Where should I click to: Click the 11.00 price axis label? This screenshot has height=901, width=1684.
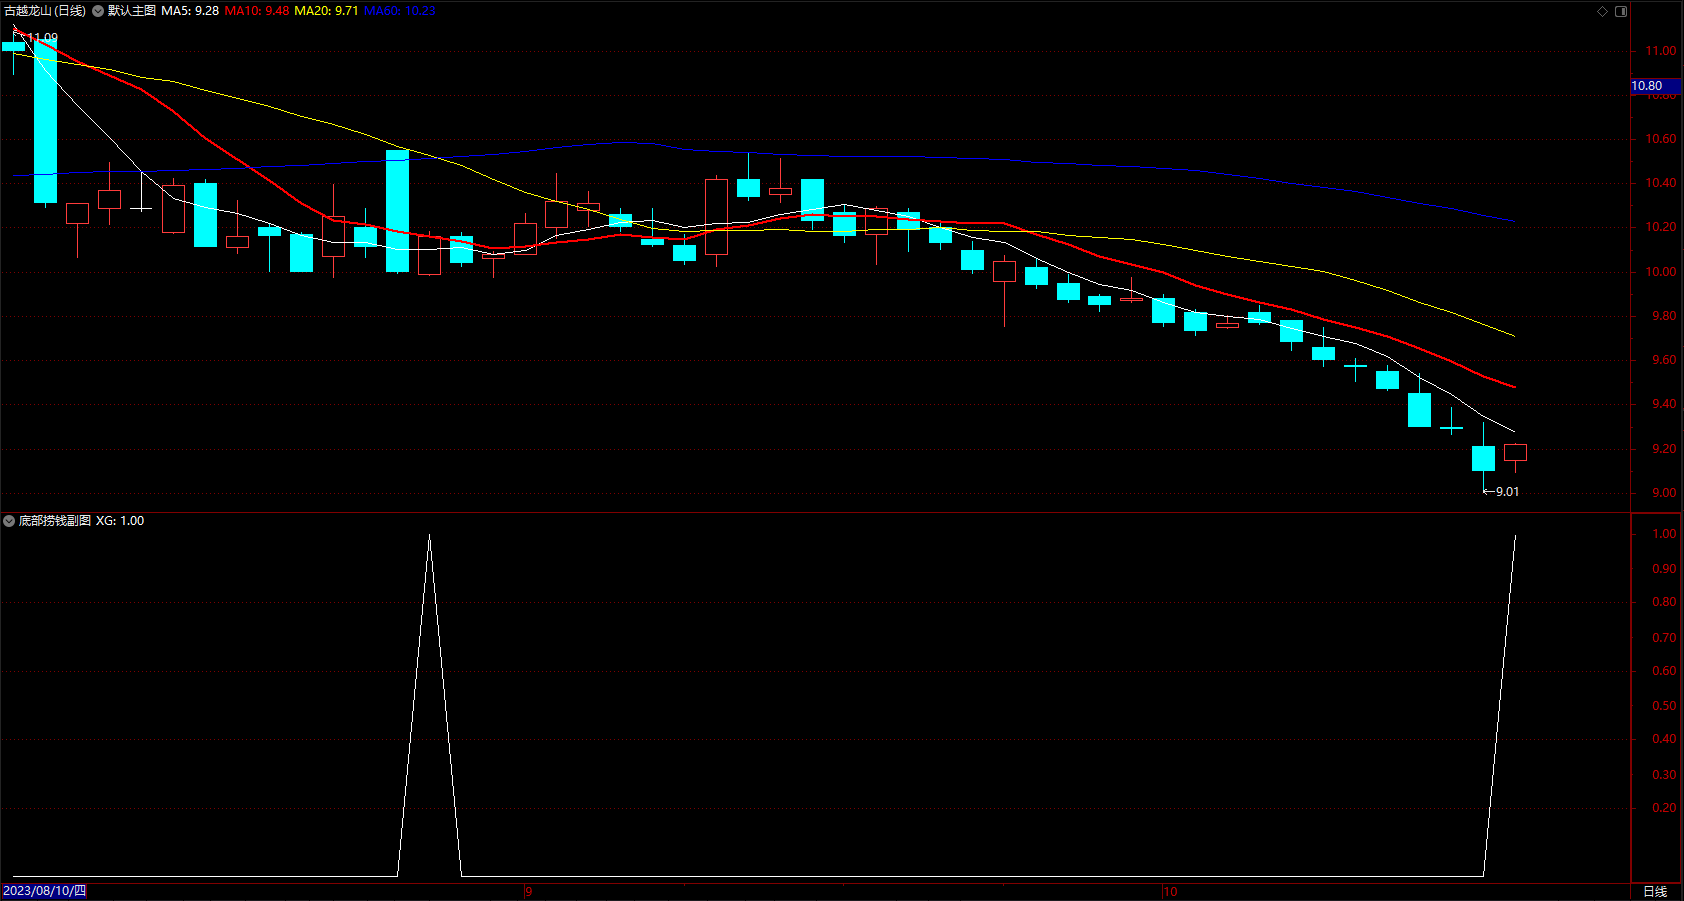(x=1661, y=51)
